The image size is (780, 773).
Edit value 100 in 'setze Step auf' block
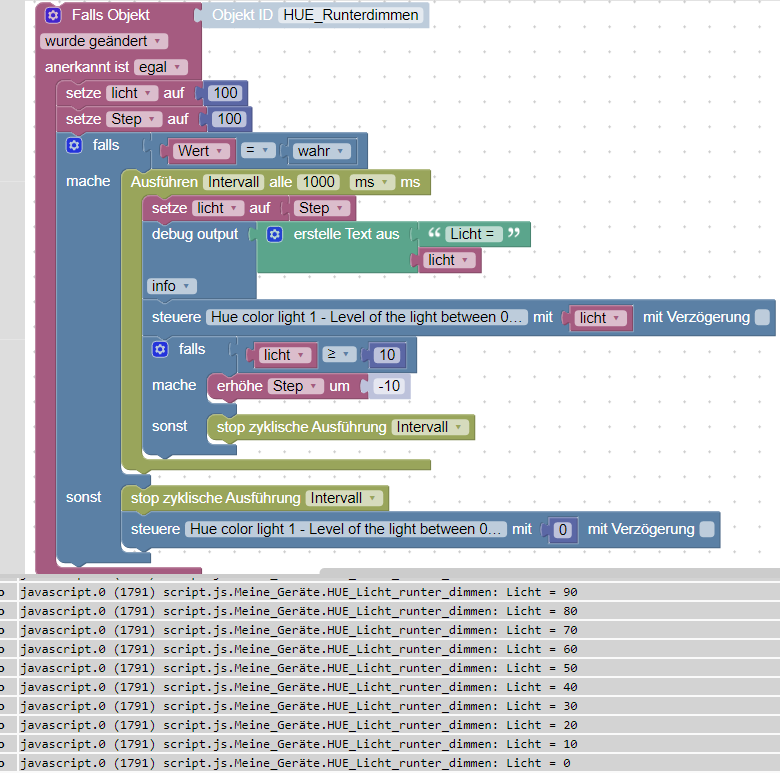[229, 119]
